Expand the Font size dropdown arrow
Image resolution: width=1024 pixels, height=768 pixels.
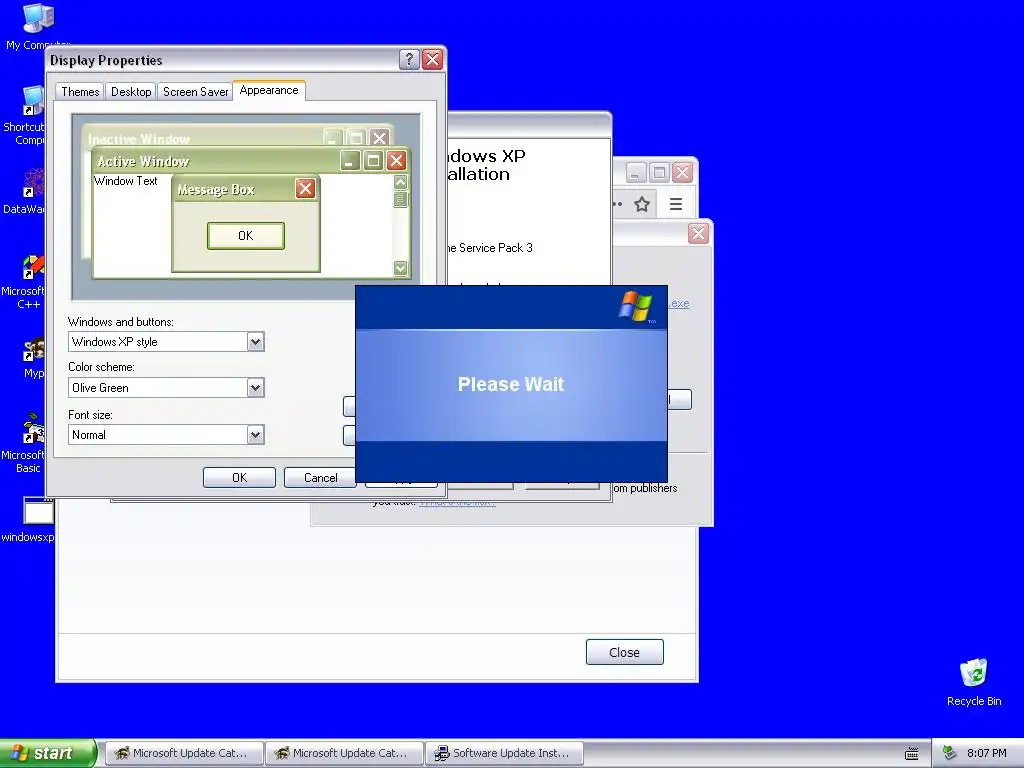(x=255, y=435)
